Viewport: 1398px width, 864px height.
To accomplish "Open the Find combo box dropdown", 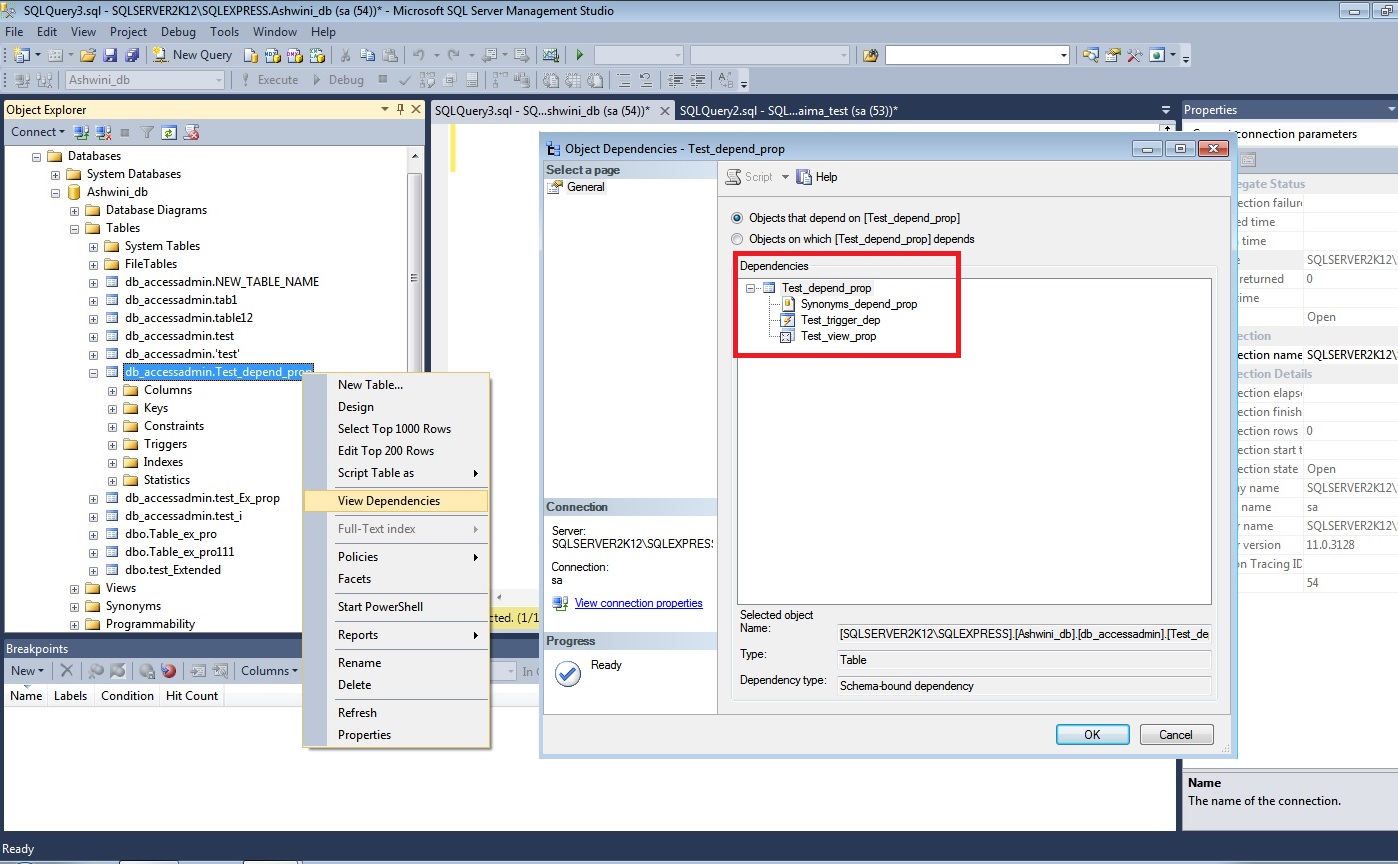I will [1063, 55].
